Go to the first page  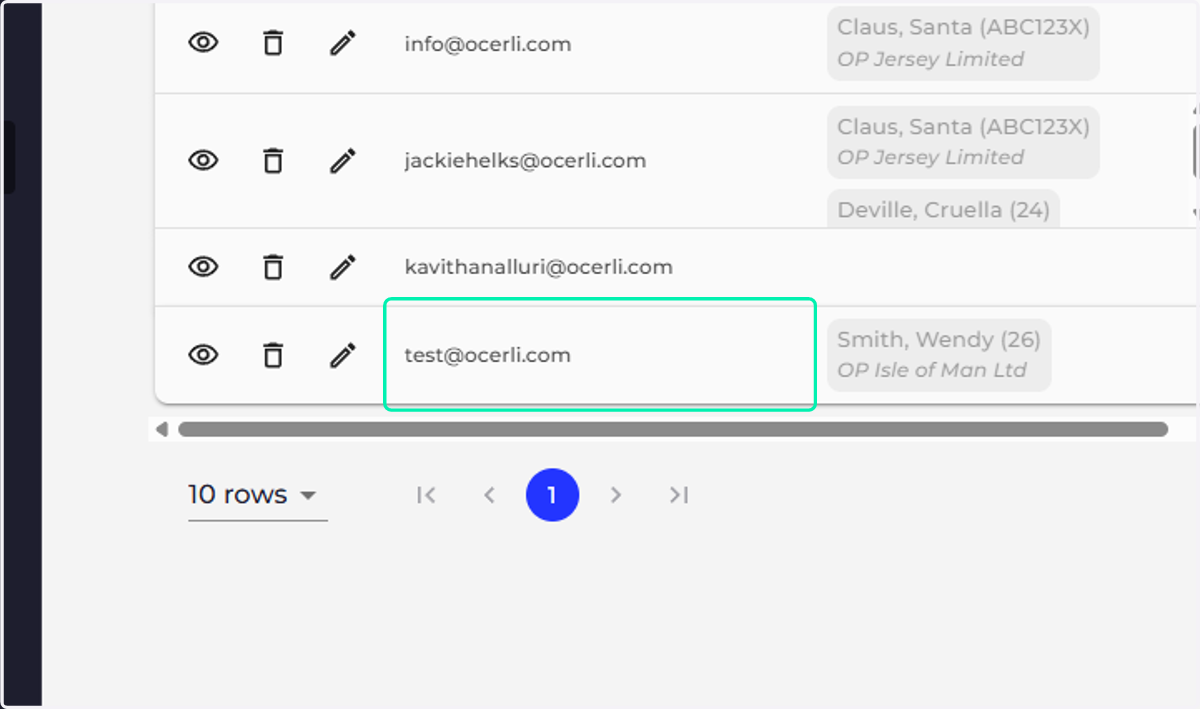click(x=426, y=495)
